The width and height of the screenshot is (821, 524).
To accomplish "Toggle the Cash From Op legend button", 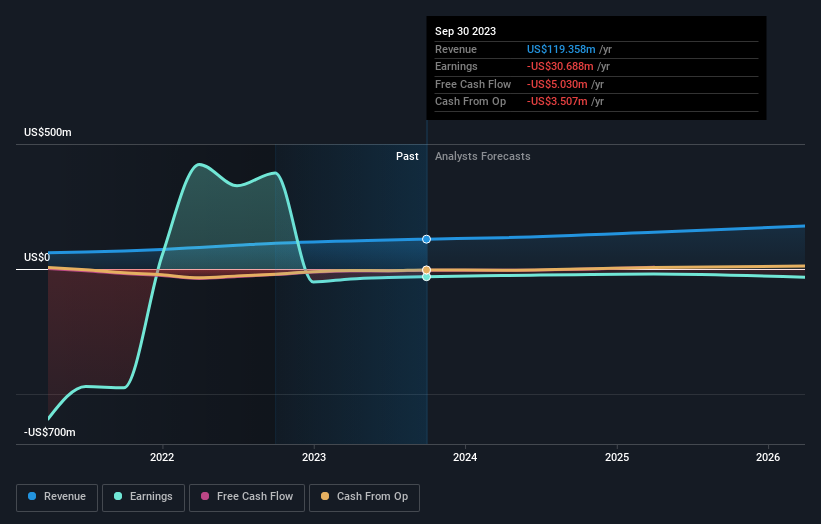I will point(364,497).
